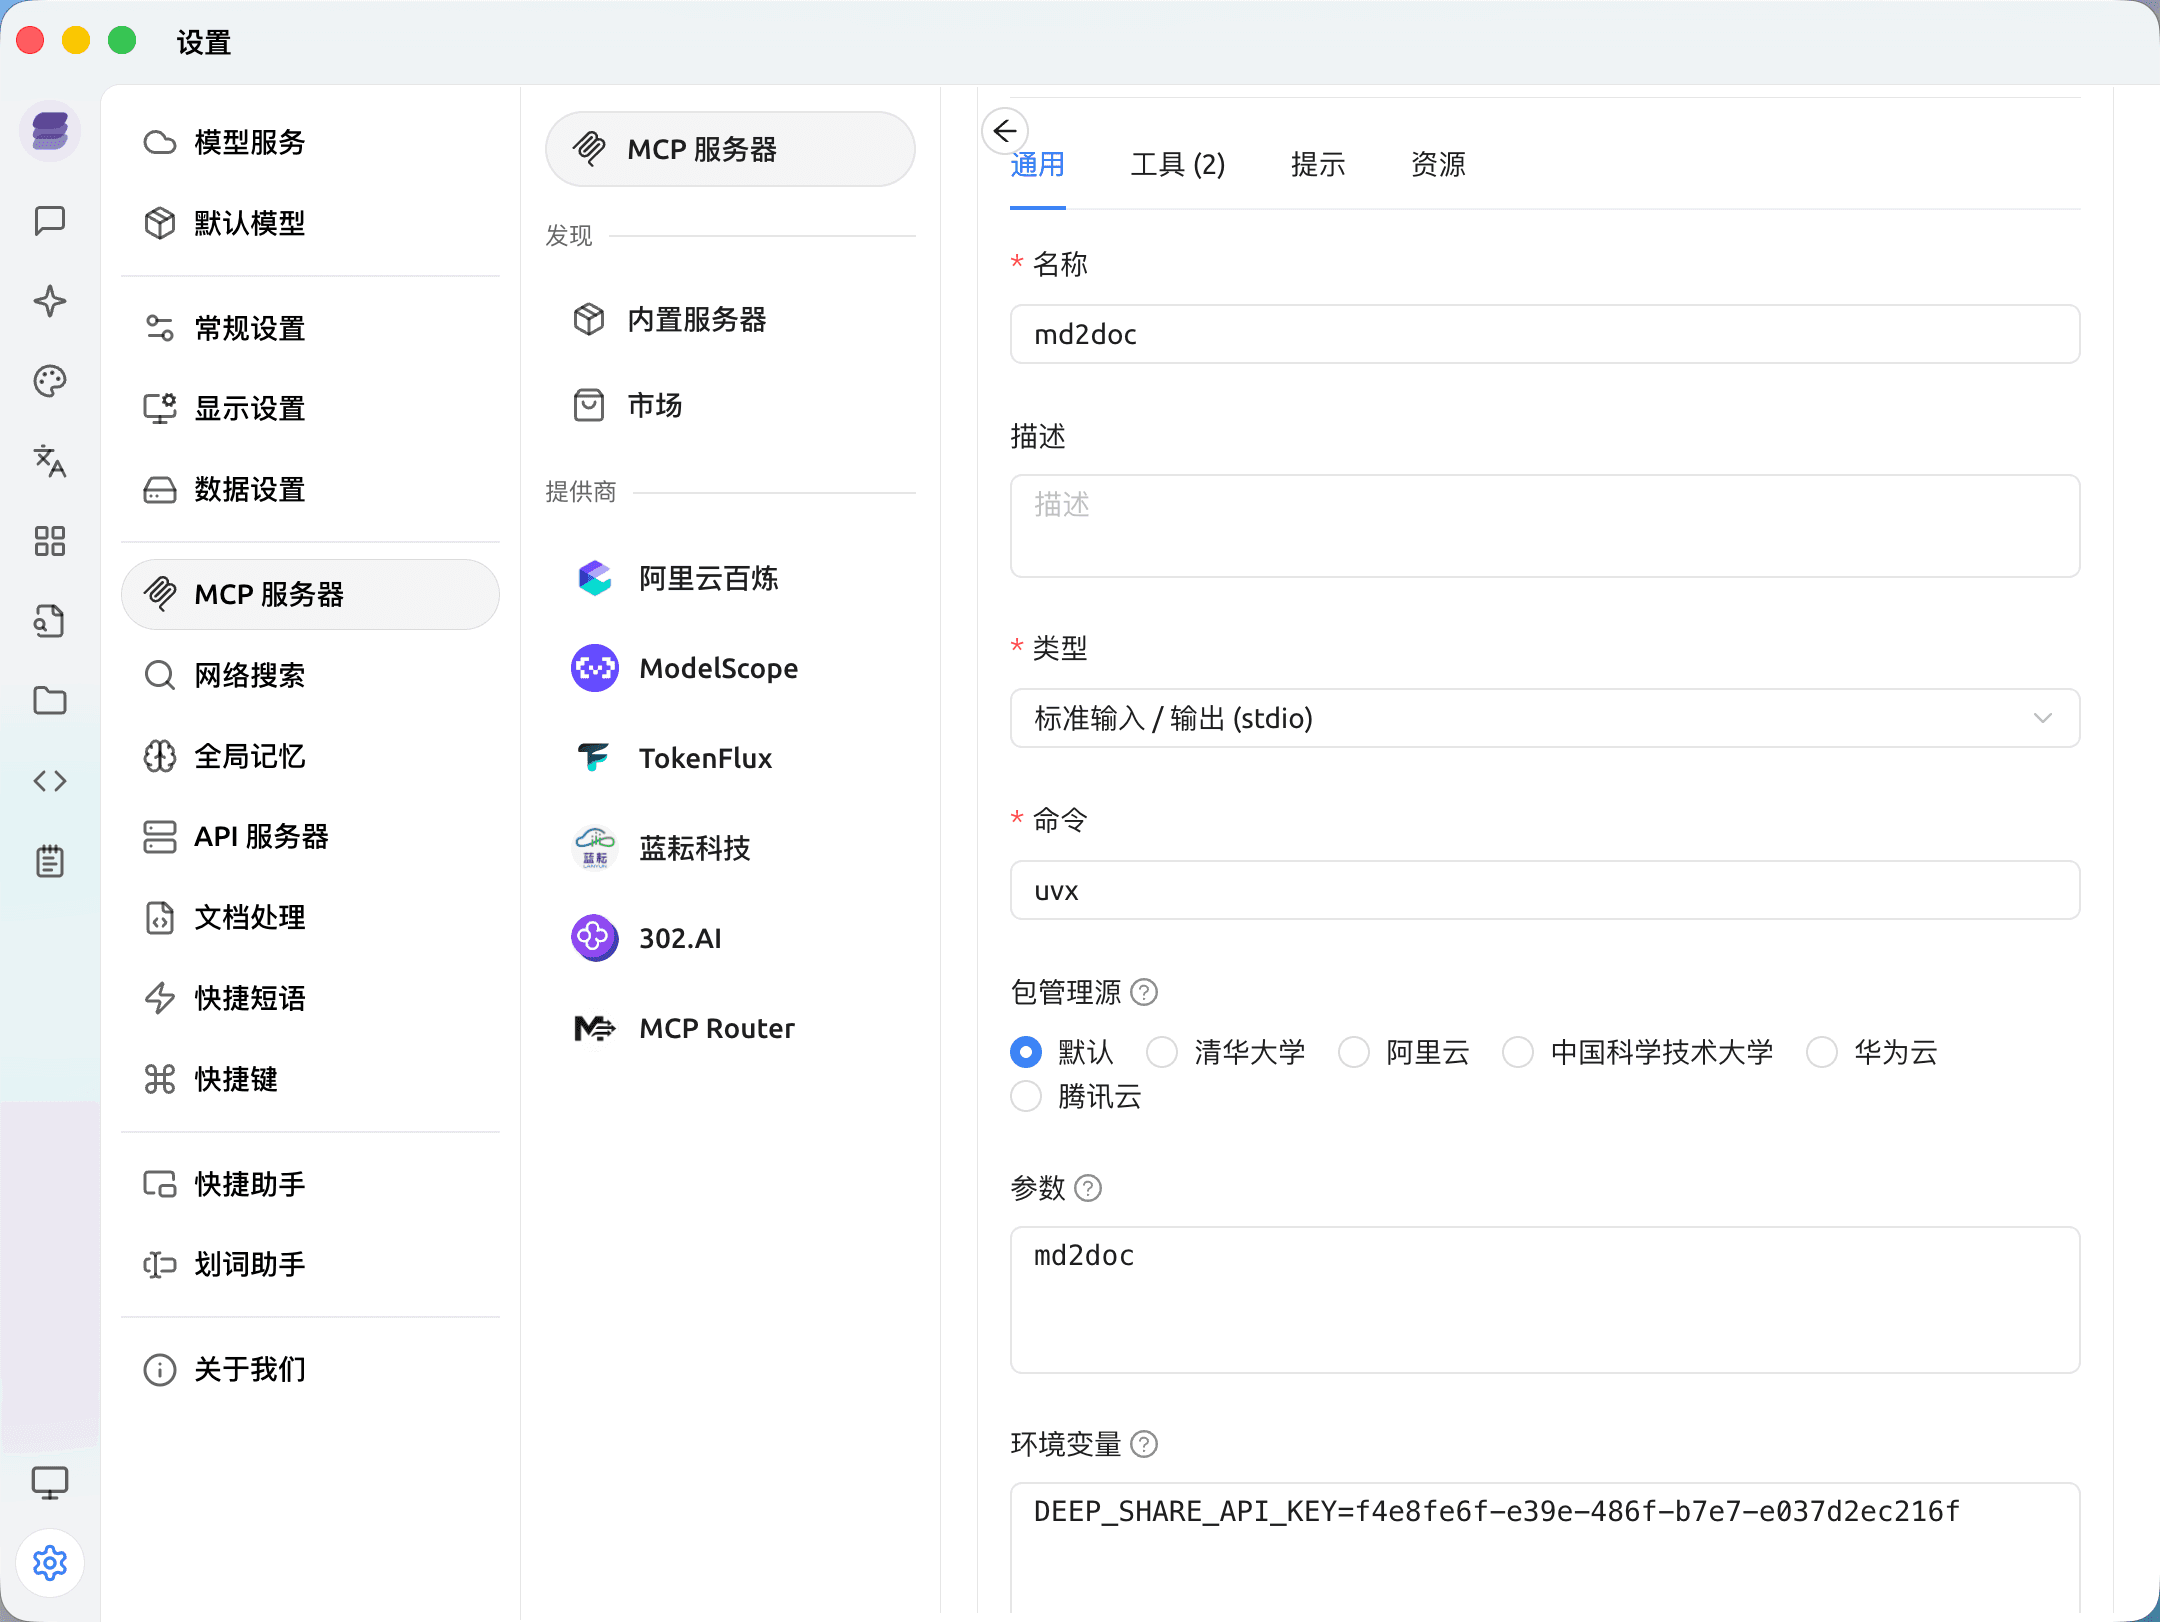Open the code tools sidebar icon
The height and width of the screenshot is (1622, 2160).
click(x=49, y=781)
